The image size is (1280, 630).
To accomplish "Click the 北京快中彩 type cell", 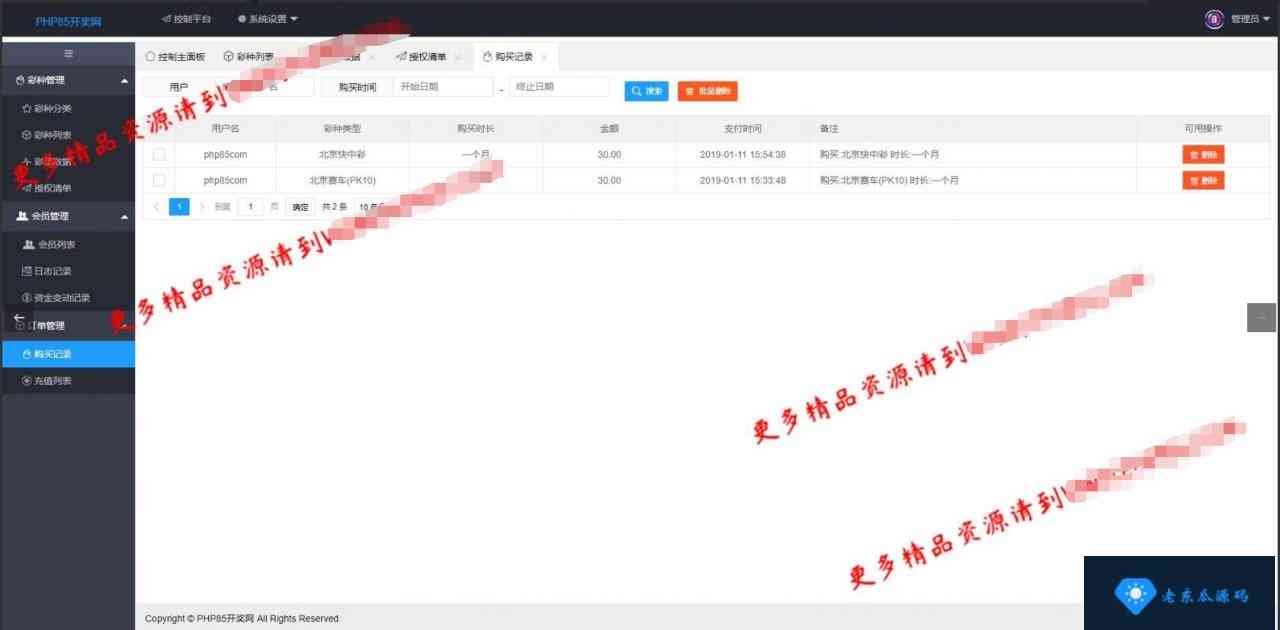I will pos(342,154).
